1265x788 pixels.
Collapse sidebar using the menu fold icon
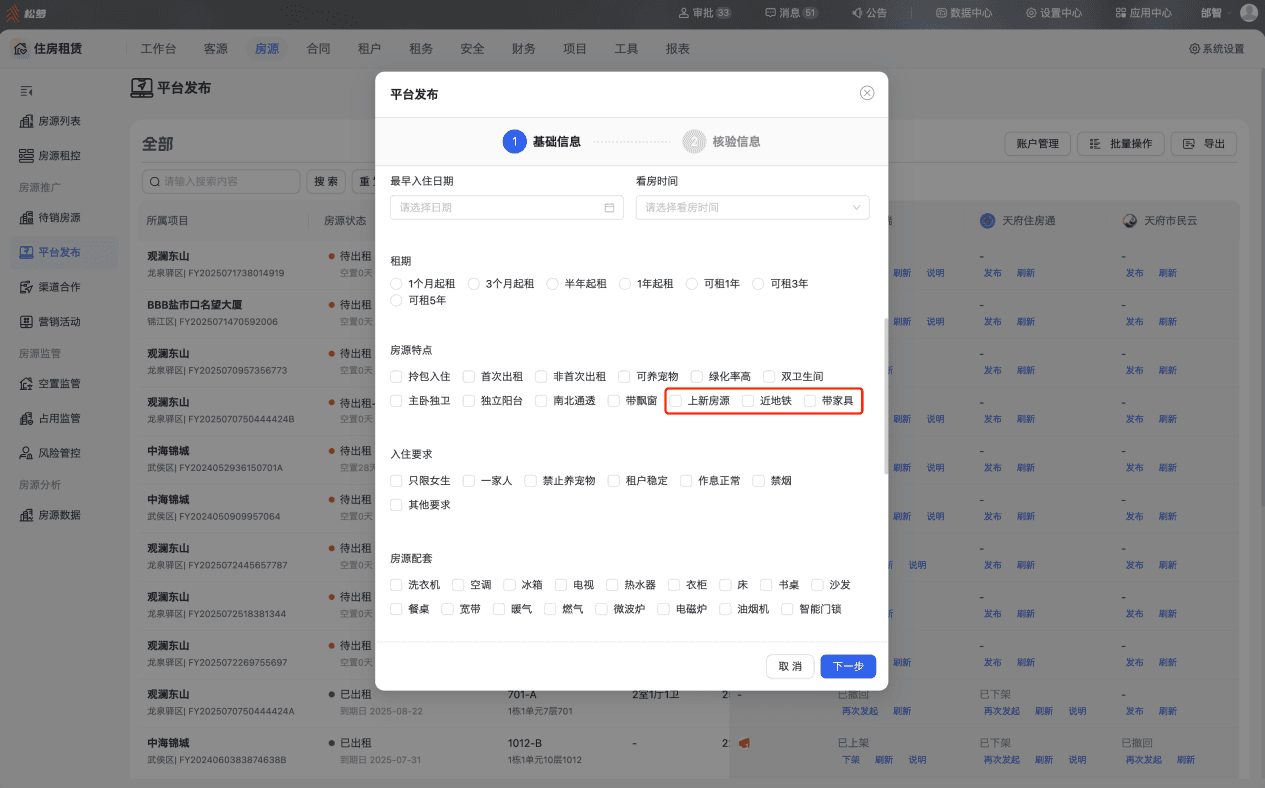click(27, 91)
